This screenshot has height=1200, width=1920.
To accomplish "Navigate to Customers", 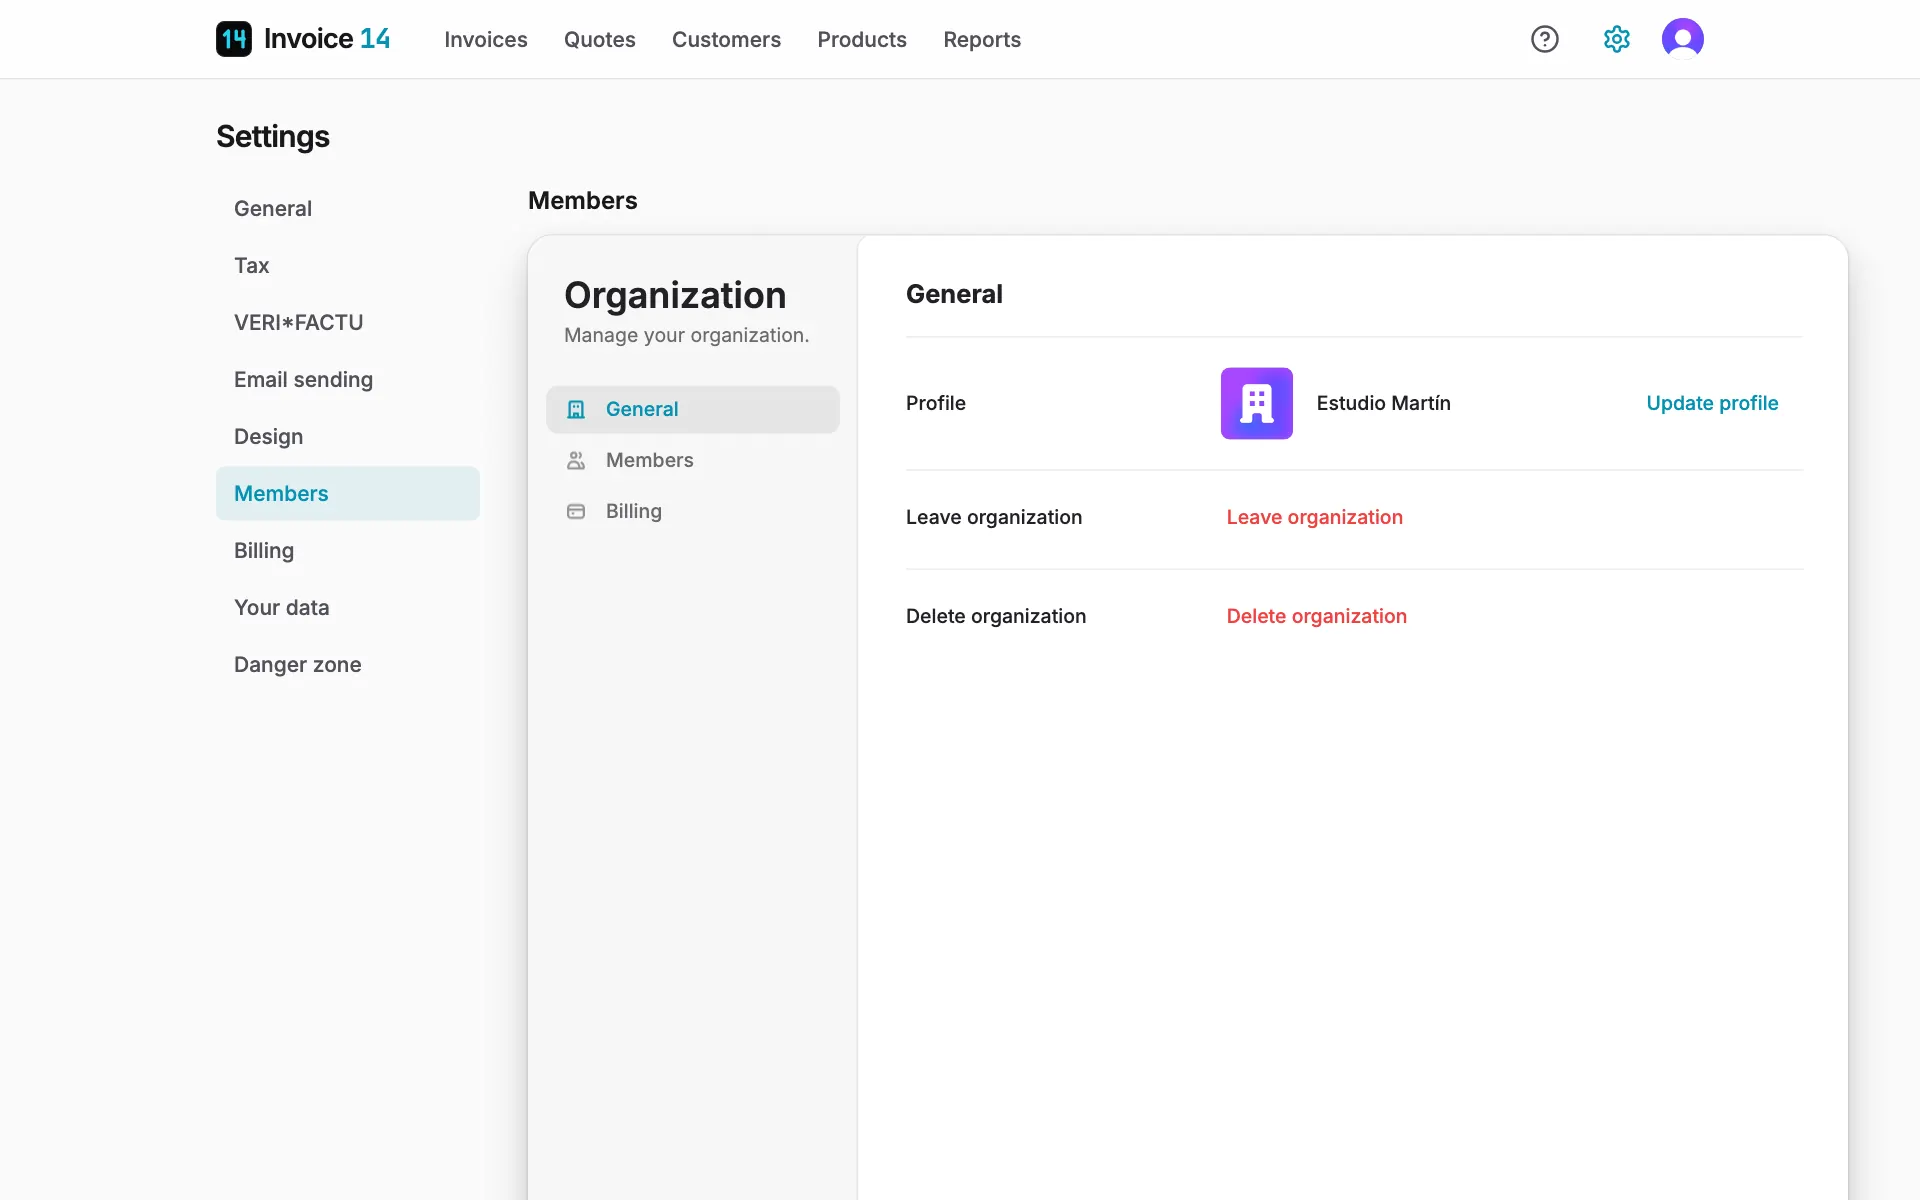I will [726, 39].
